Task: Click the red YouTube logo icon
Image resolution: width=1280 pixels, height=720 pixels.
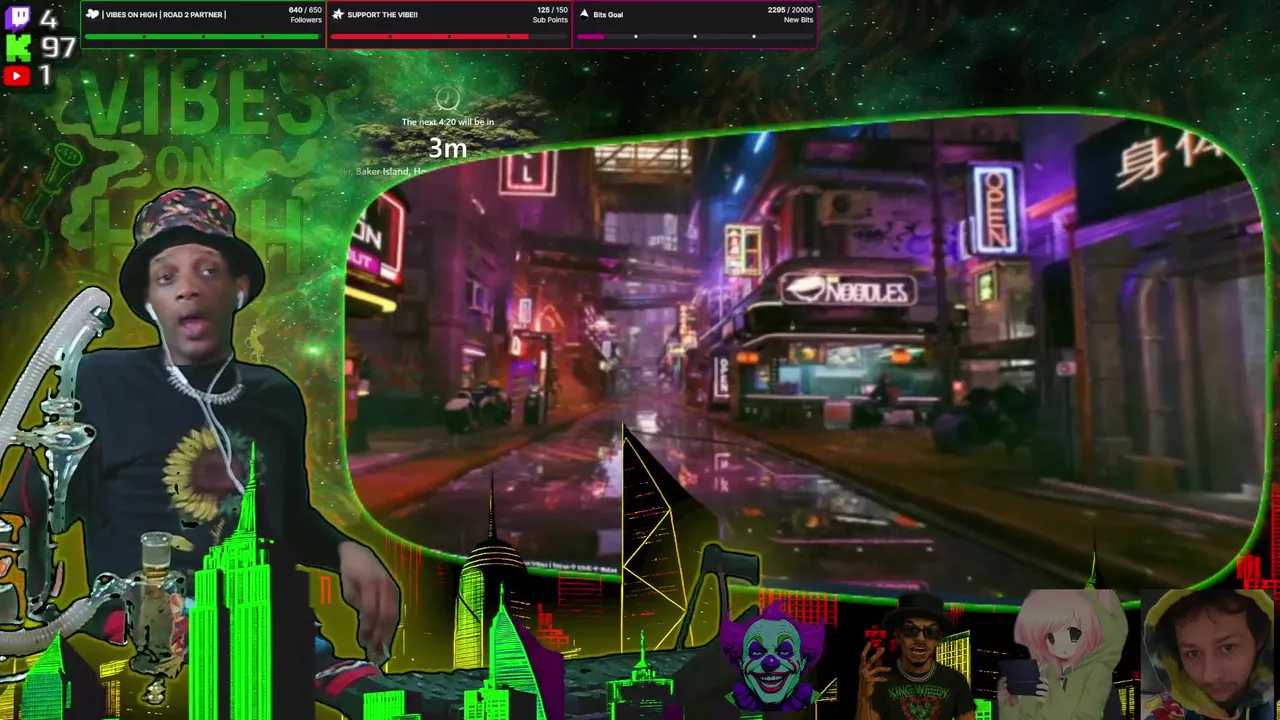Action: pos(16,75)
